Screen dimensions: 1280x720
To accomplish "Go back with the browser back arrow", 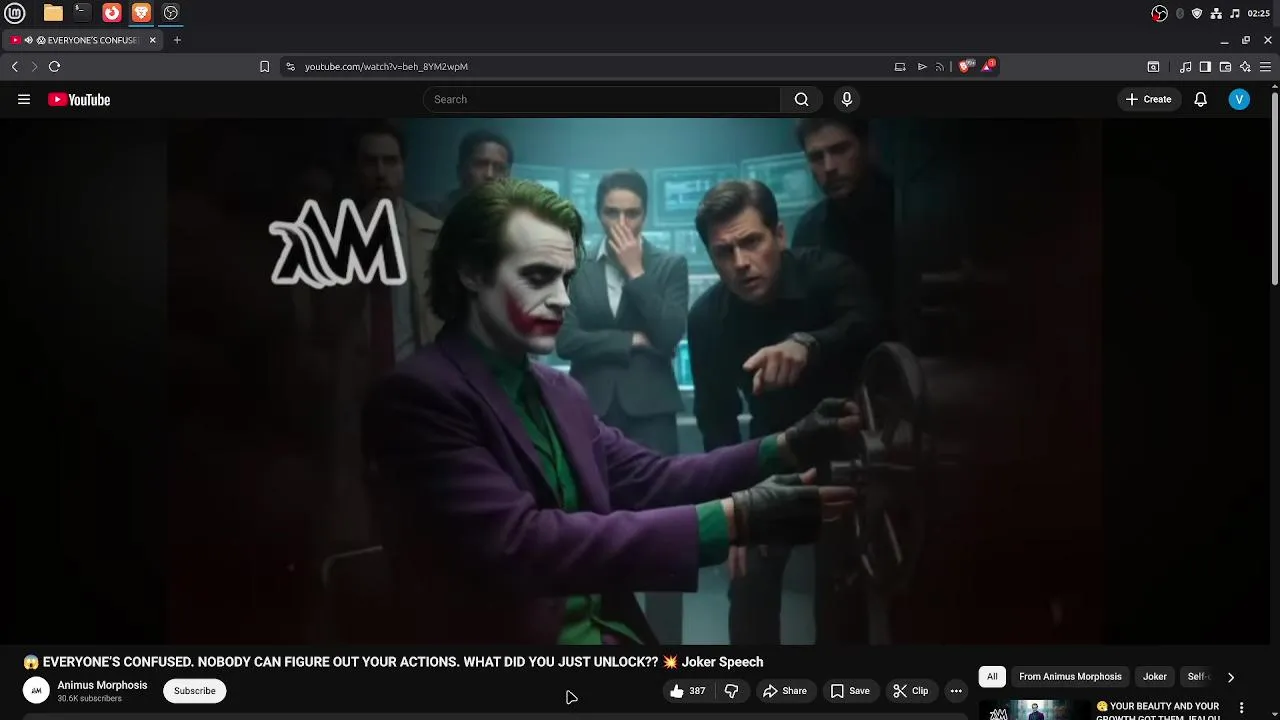I will (x=15, y=66).
